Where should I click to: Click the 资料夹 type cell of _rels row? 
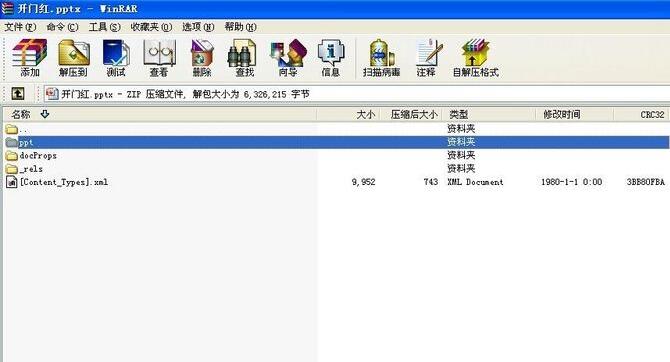point(461,168)
